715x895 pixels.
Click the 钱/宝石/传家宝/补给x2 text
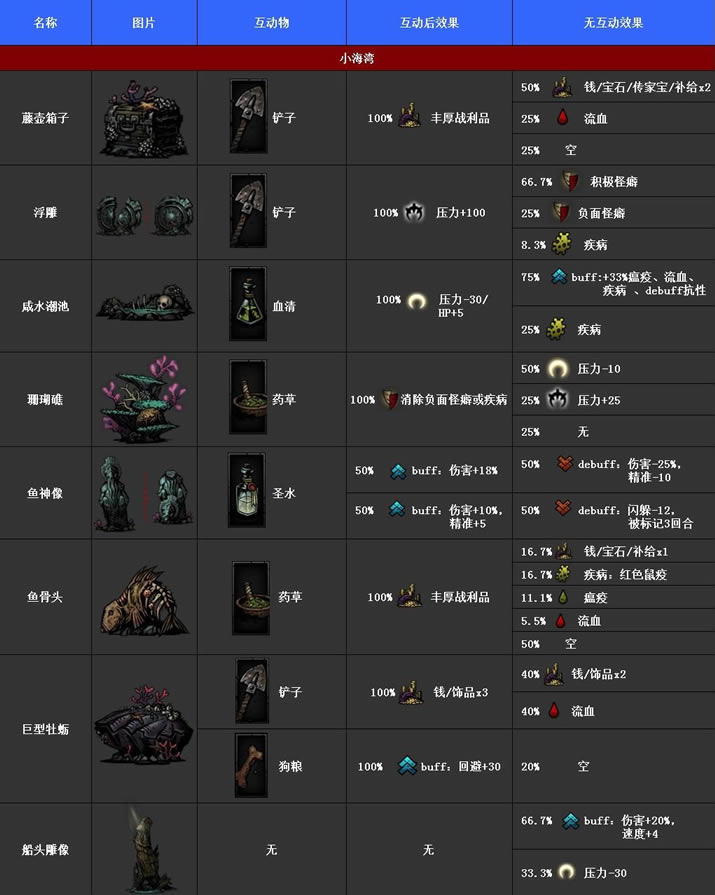pos(647,87)
